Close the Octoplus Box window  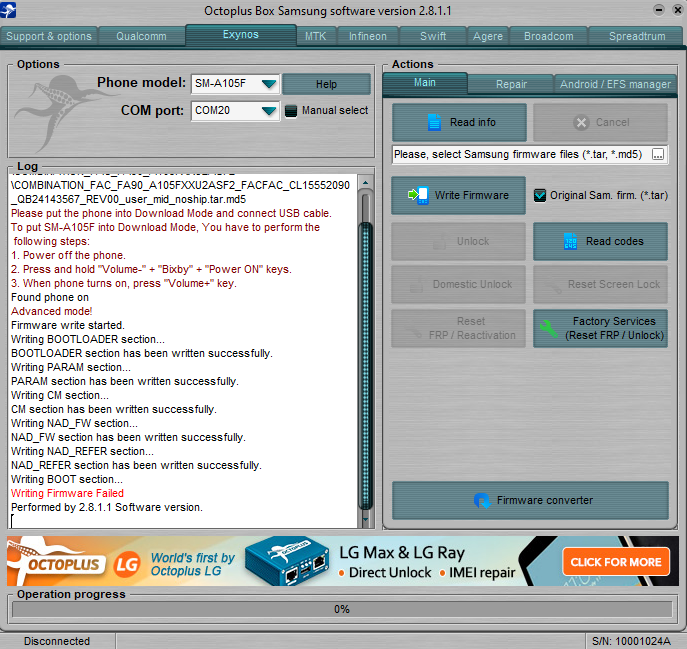(677, 10)
